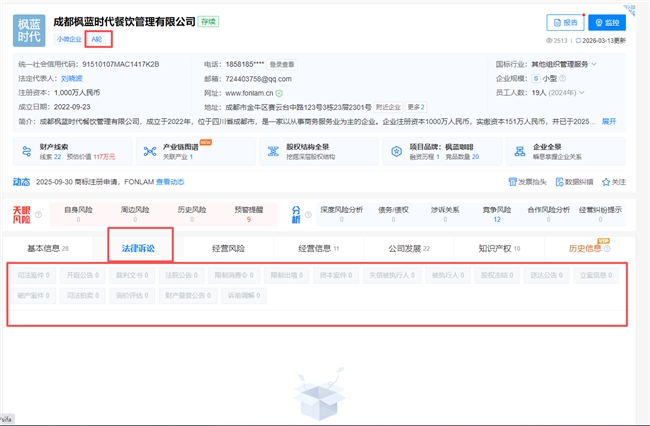650x426 pixels.
Task: Switch to the 知识产权 tab
Action: coord(499,249)
